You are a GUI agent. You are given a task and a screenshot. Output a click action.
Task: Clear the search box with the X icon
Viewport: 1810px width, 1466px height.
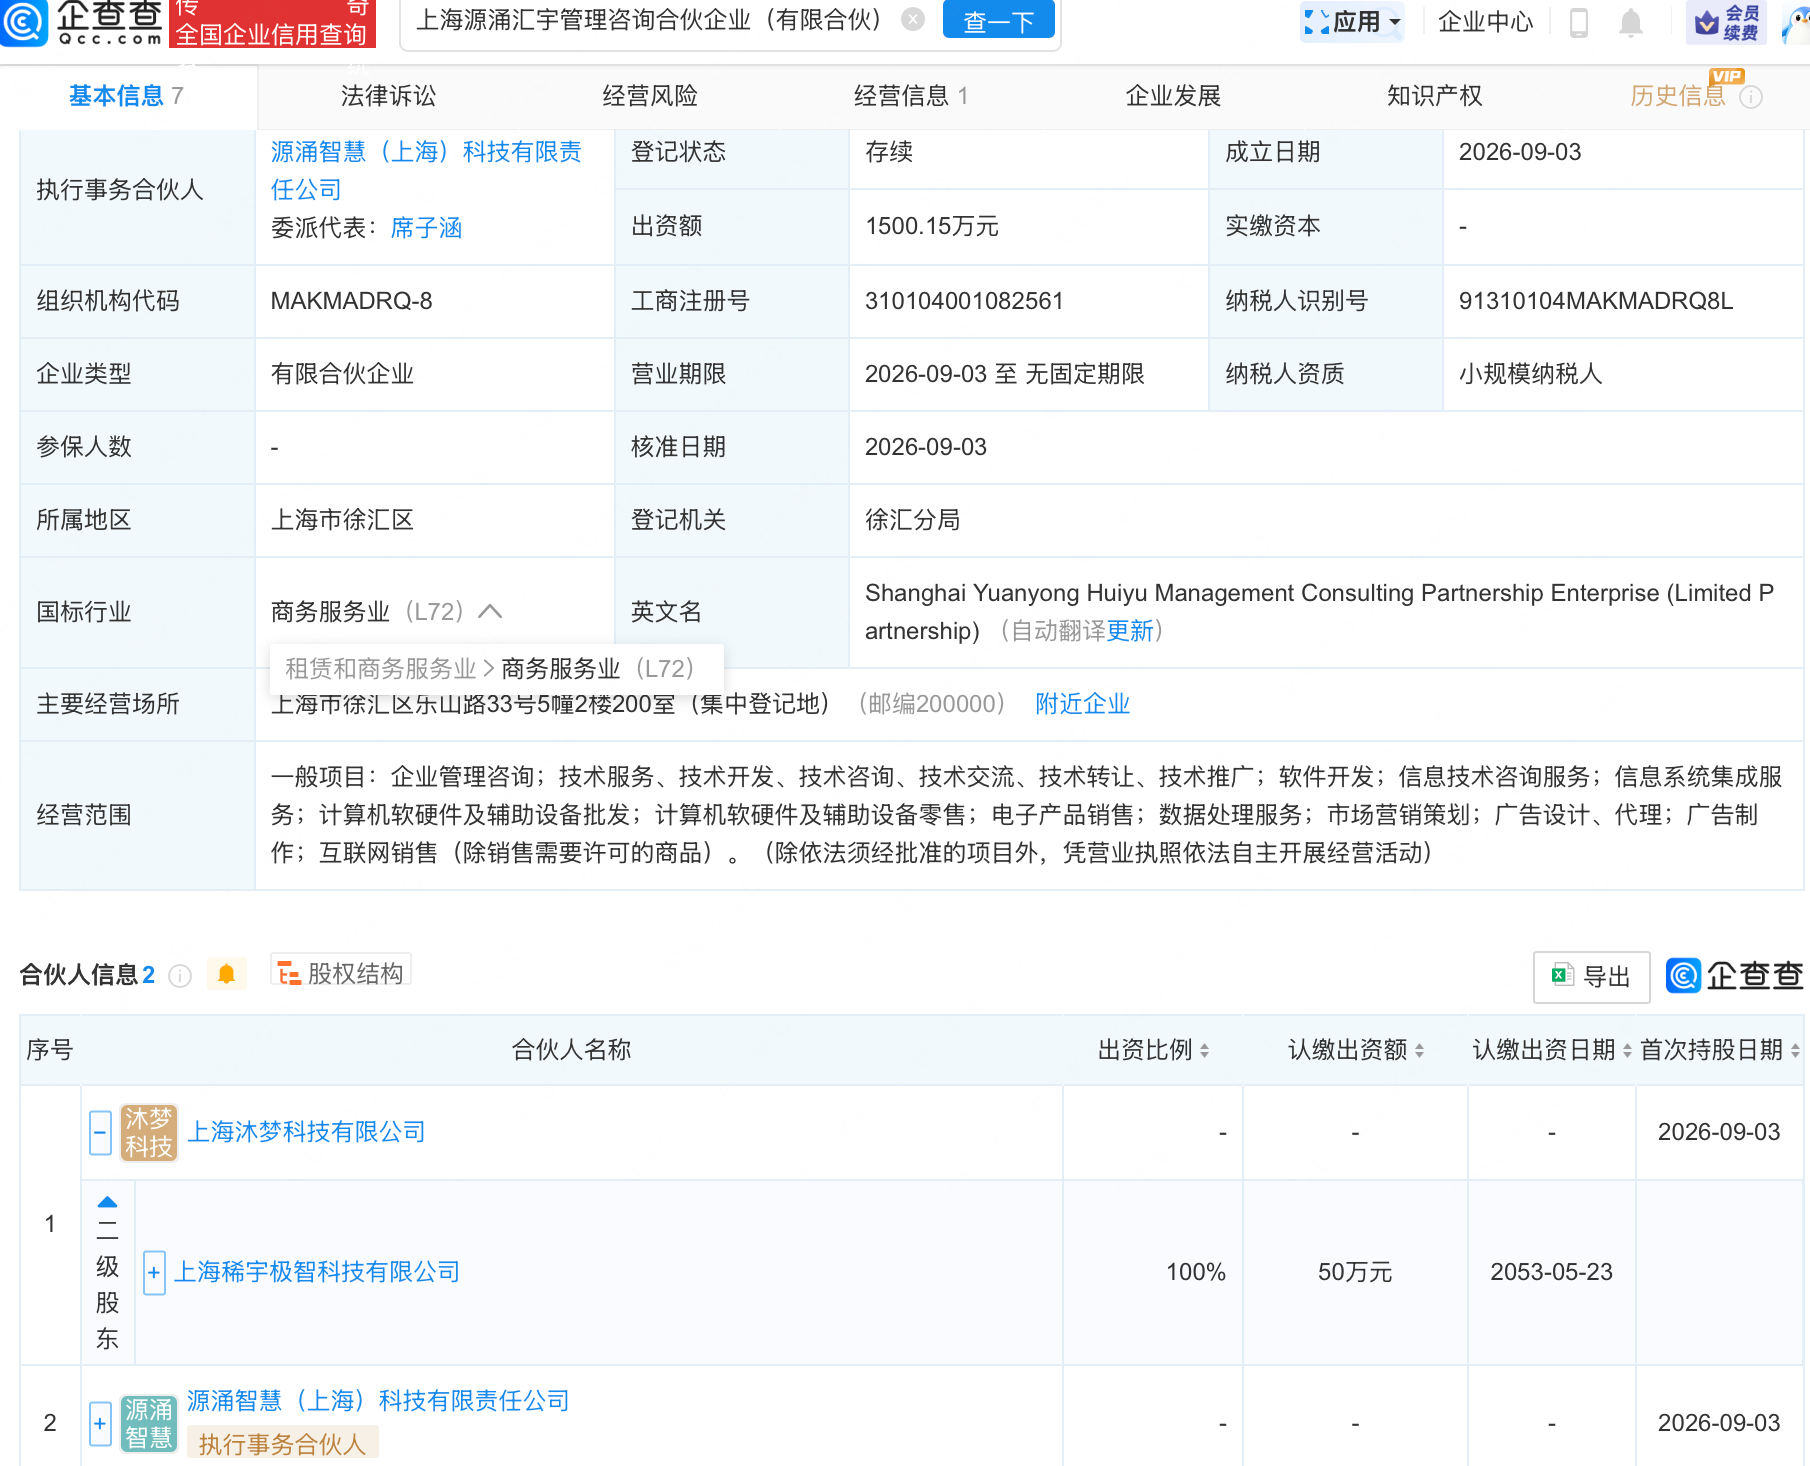[x=913, y=19]
